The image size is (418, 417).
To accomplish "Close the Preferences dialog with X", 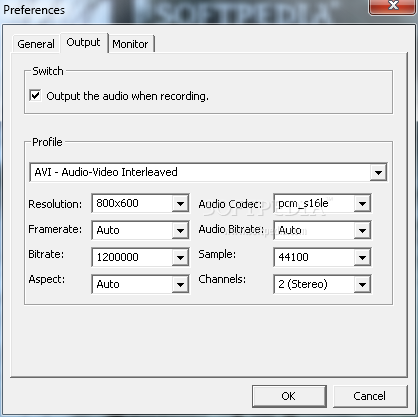I will pos(392,6).
